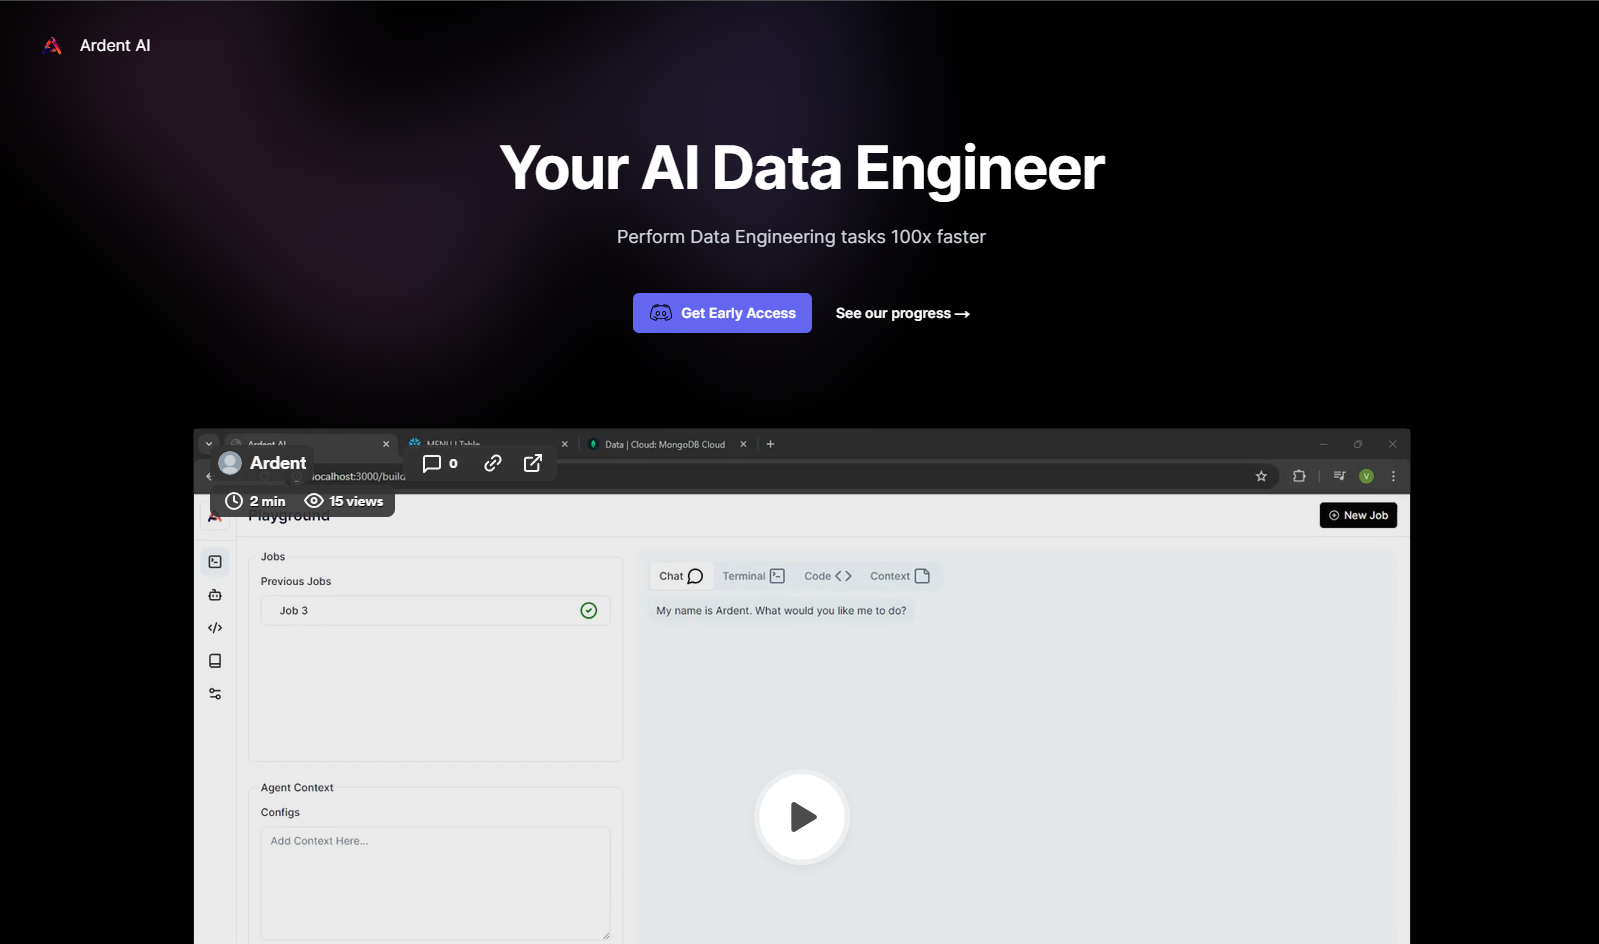Click the green check on Job 3
The image size is (1599, 944).
589,611
